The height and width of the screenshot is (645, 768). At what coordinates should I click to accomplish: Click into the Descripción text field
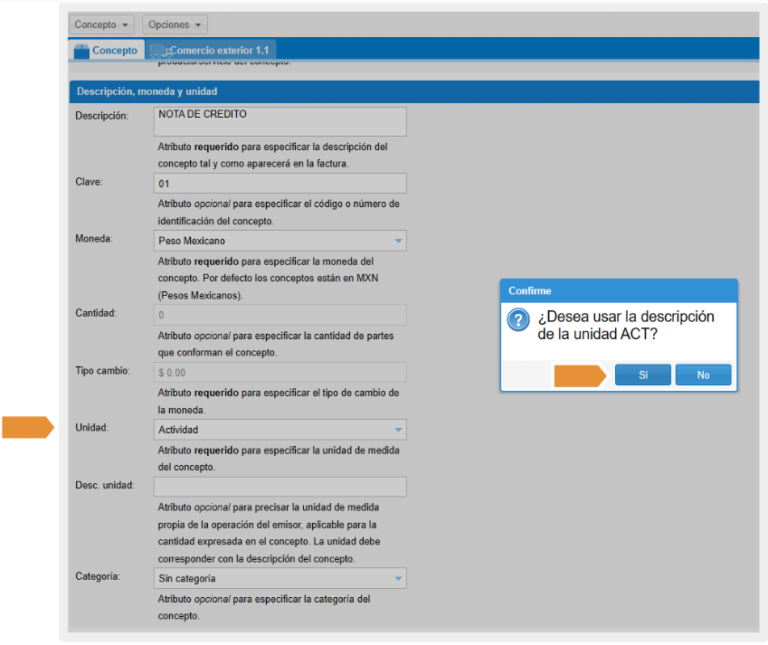pos(280,121)
